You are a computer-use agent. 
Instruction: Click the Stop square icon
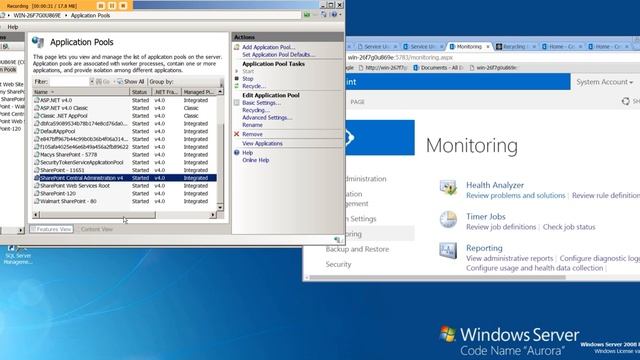pos(236,78)
